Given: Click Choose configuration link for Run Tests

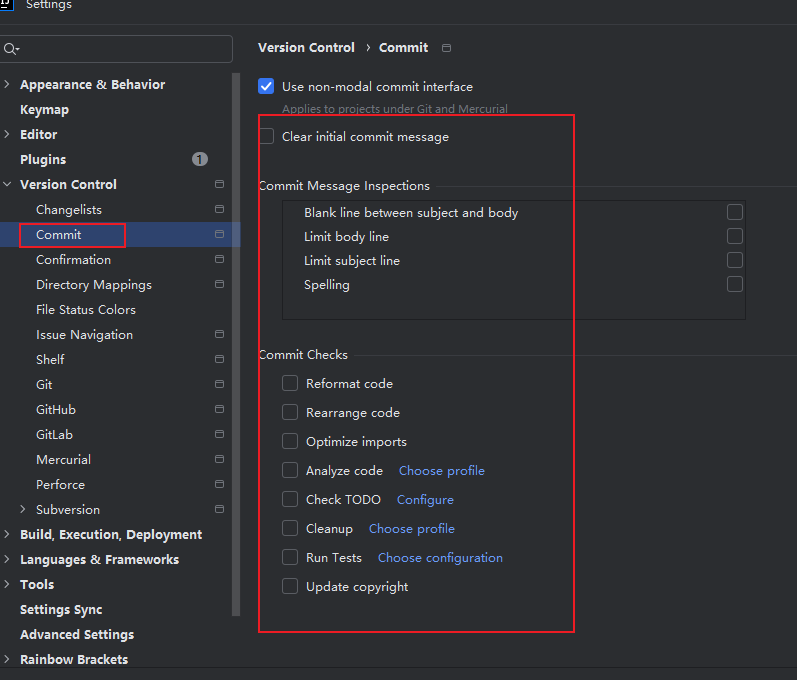Looking at the screenshot, I should point(440,558).
